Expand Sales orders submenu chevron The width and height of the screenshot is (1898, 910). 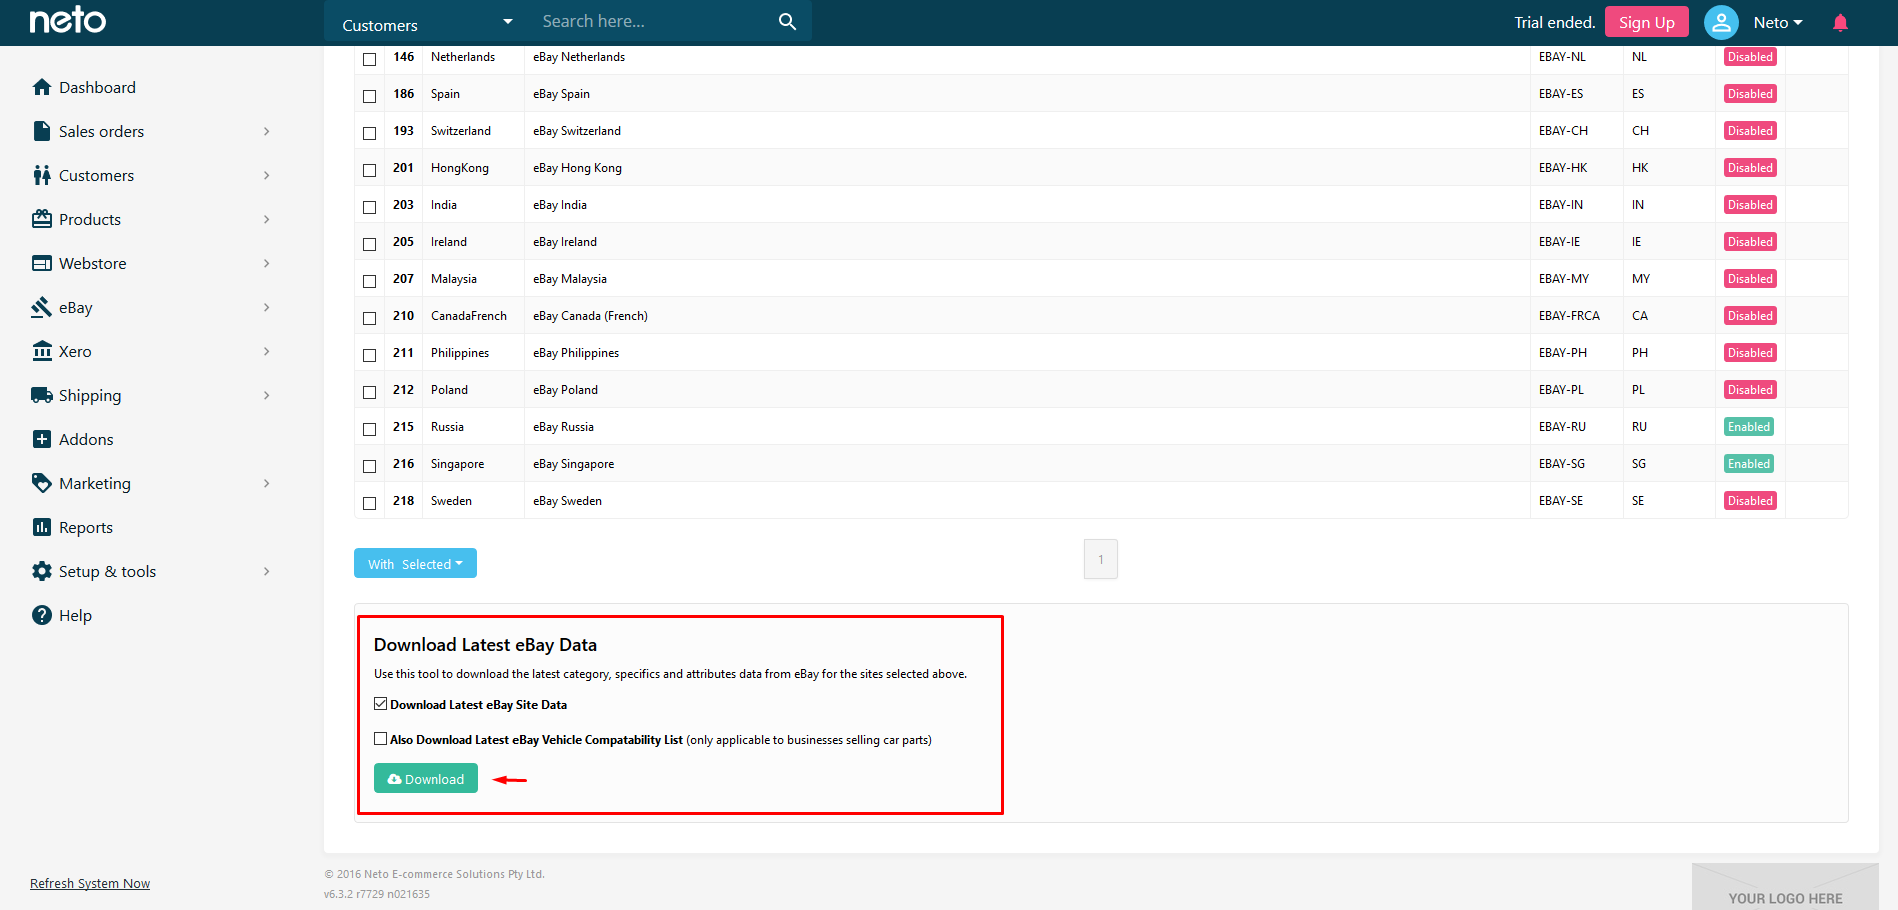(x=266, y=131)
